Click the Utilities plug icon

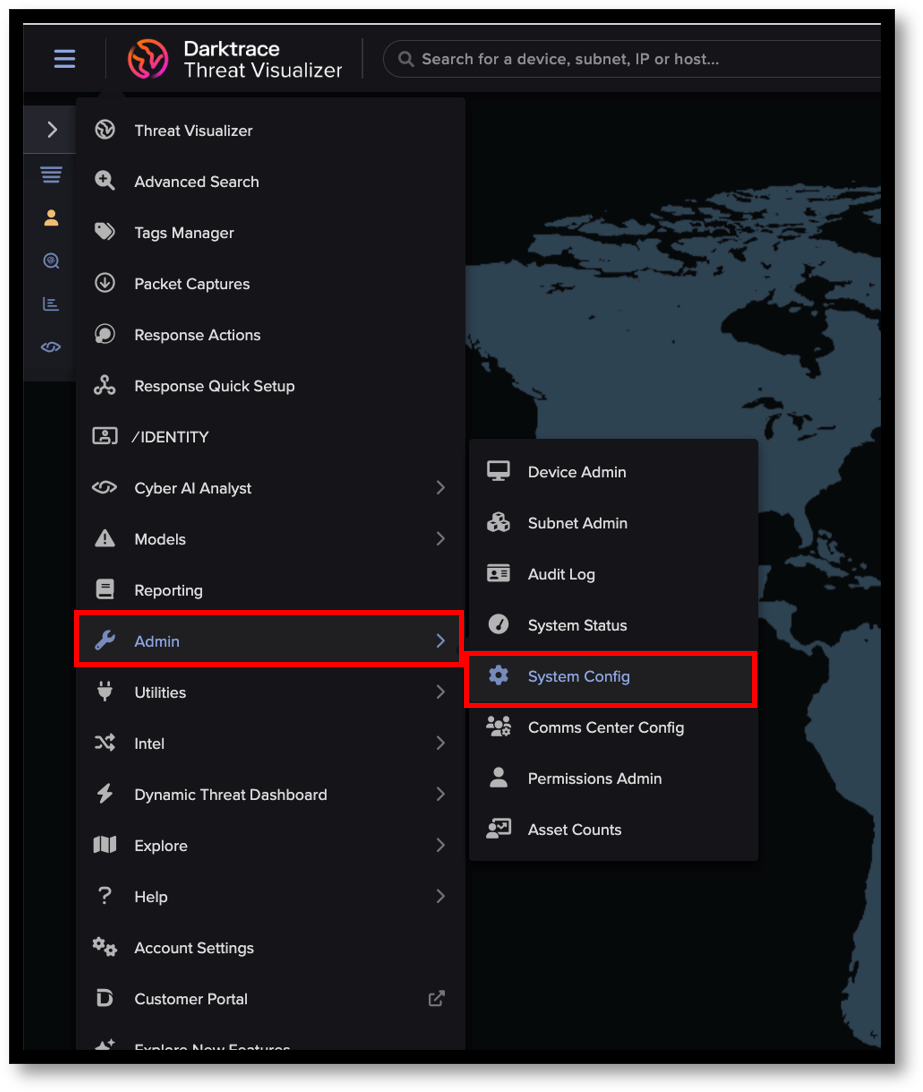tap(104, 692)
